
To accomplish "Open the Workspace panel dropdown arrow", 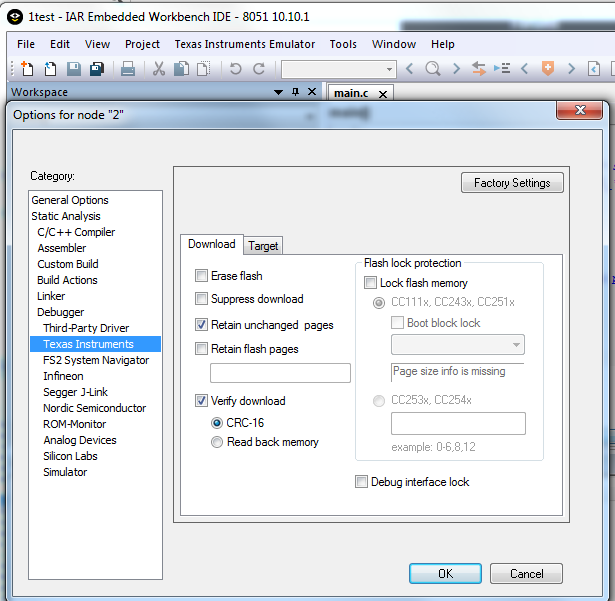I will pyautogui.click(x=278, y=92).
